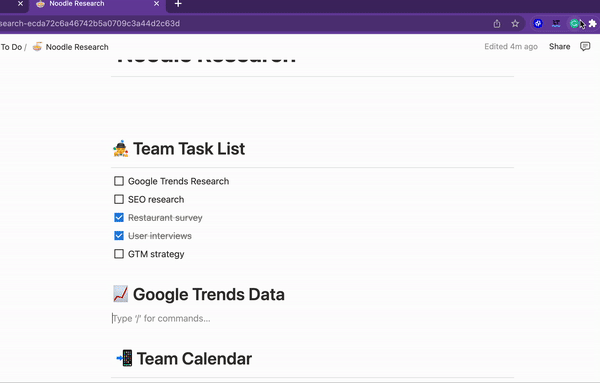Bookmark this page with the star icon

coord(515,24)
